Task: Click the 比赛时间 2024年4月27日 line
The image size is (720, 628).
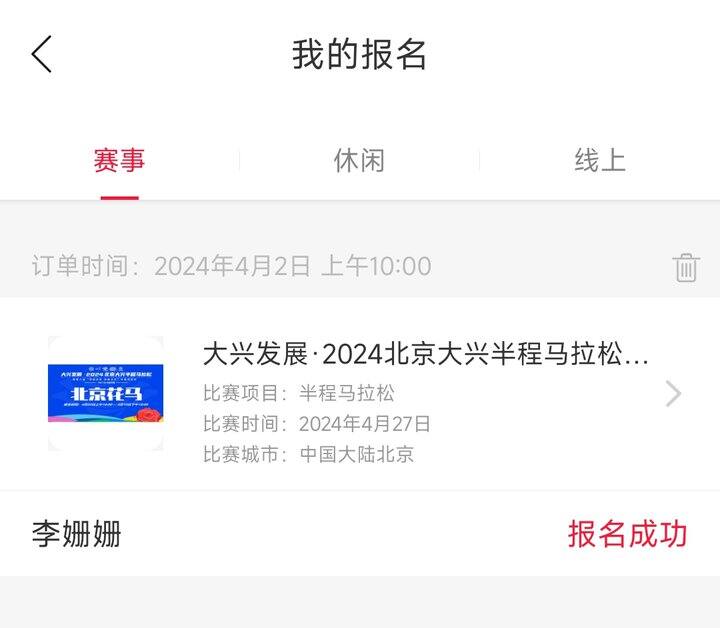Action: (317, 424)
